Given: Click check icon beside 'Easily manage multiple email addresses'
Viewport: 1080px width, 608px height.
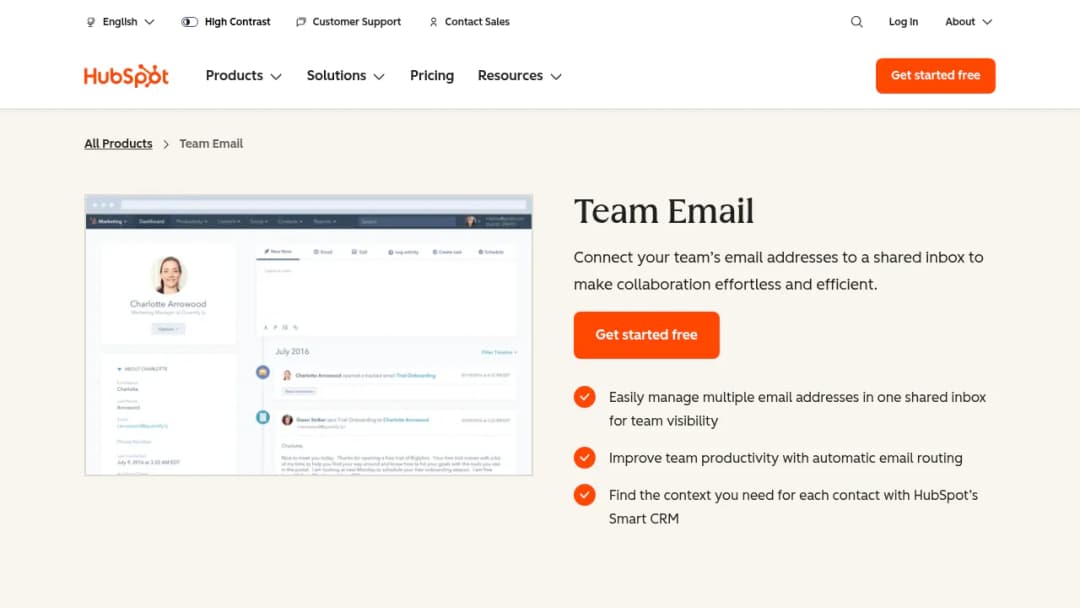Looking at the screenshot, I should tap(584, 397).
